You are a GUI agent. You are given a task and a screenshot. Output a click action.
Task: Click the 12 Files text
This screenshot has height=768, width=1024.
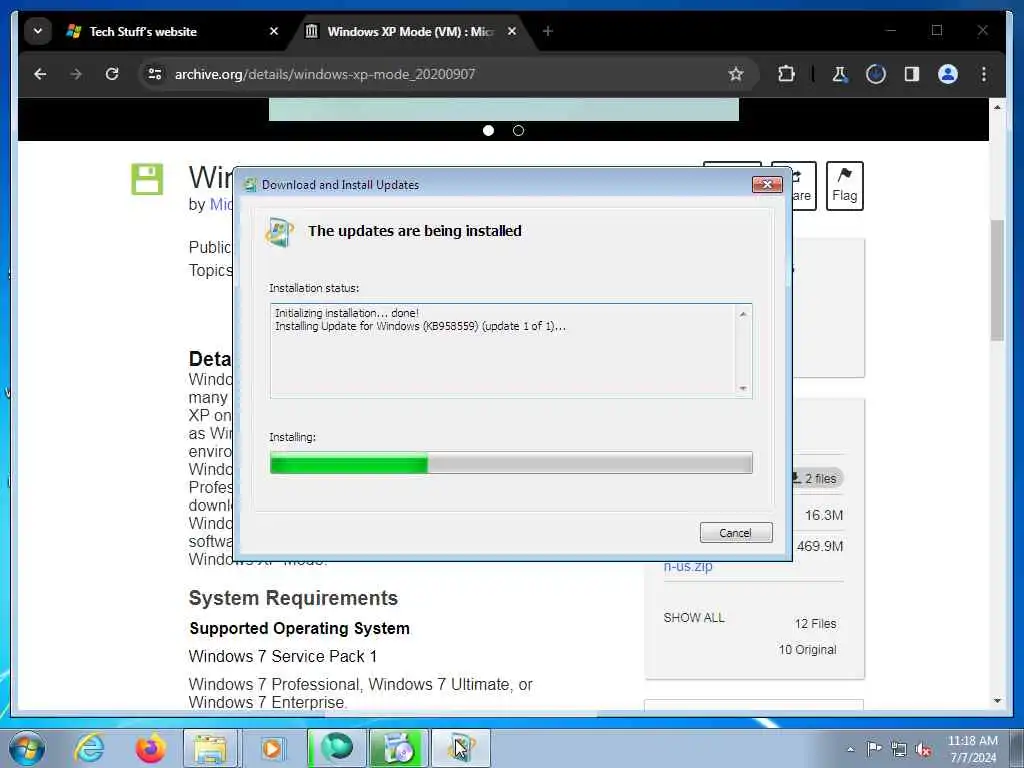[x=815, y=624]
